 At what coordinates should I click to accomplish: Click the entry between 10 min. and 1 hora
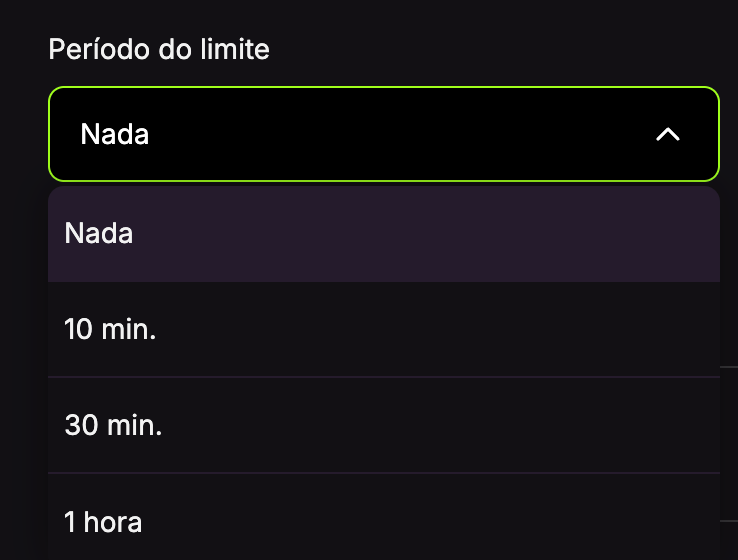(383, 425)
